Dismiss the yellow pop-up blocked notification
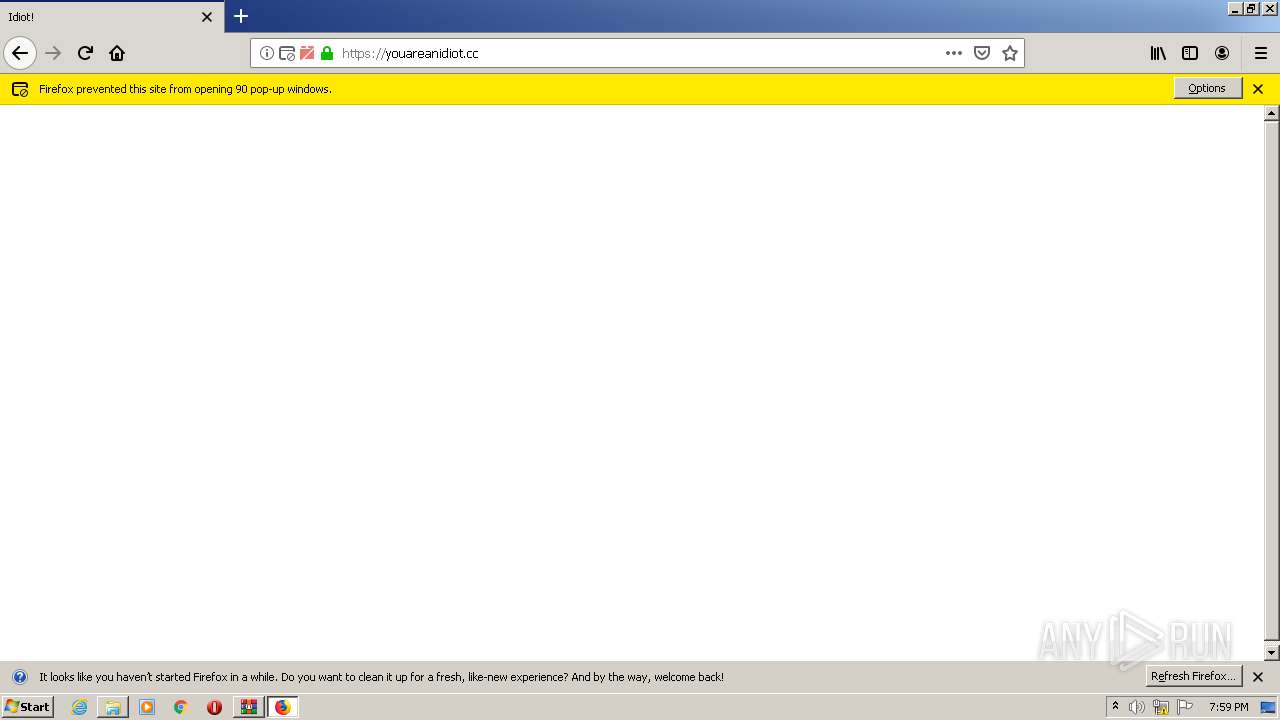Screen dimensions: 1280x720 pos(1258,89)
